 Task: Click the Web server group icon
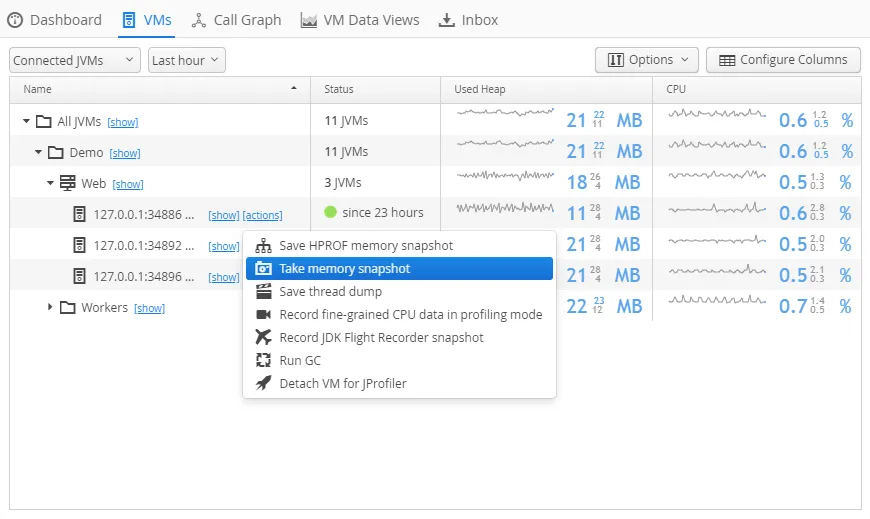click(x=68, y=183)
